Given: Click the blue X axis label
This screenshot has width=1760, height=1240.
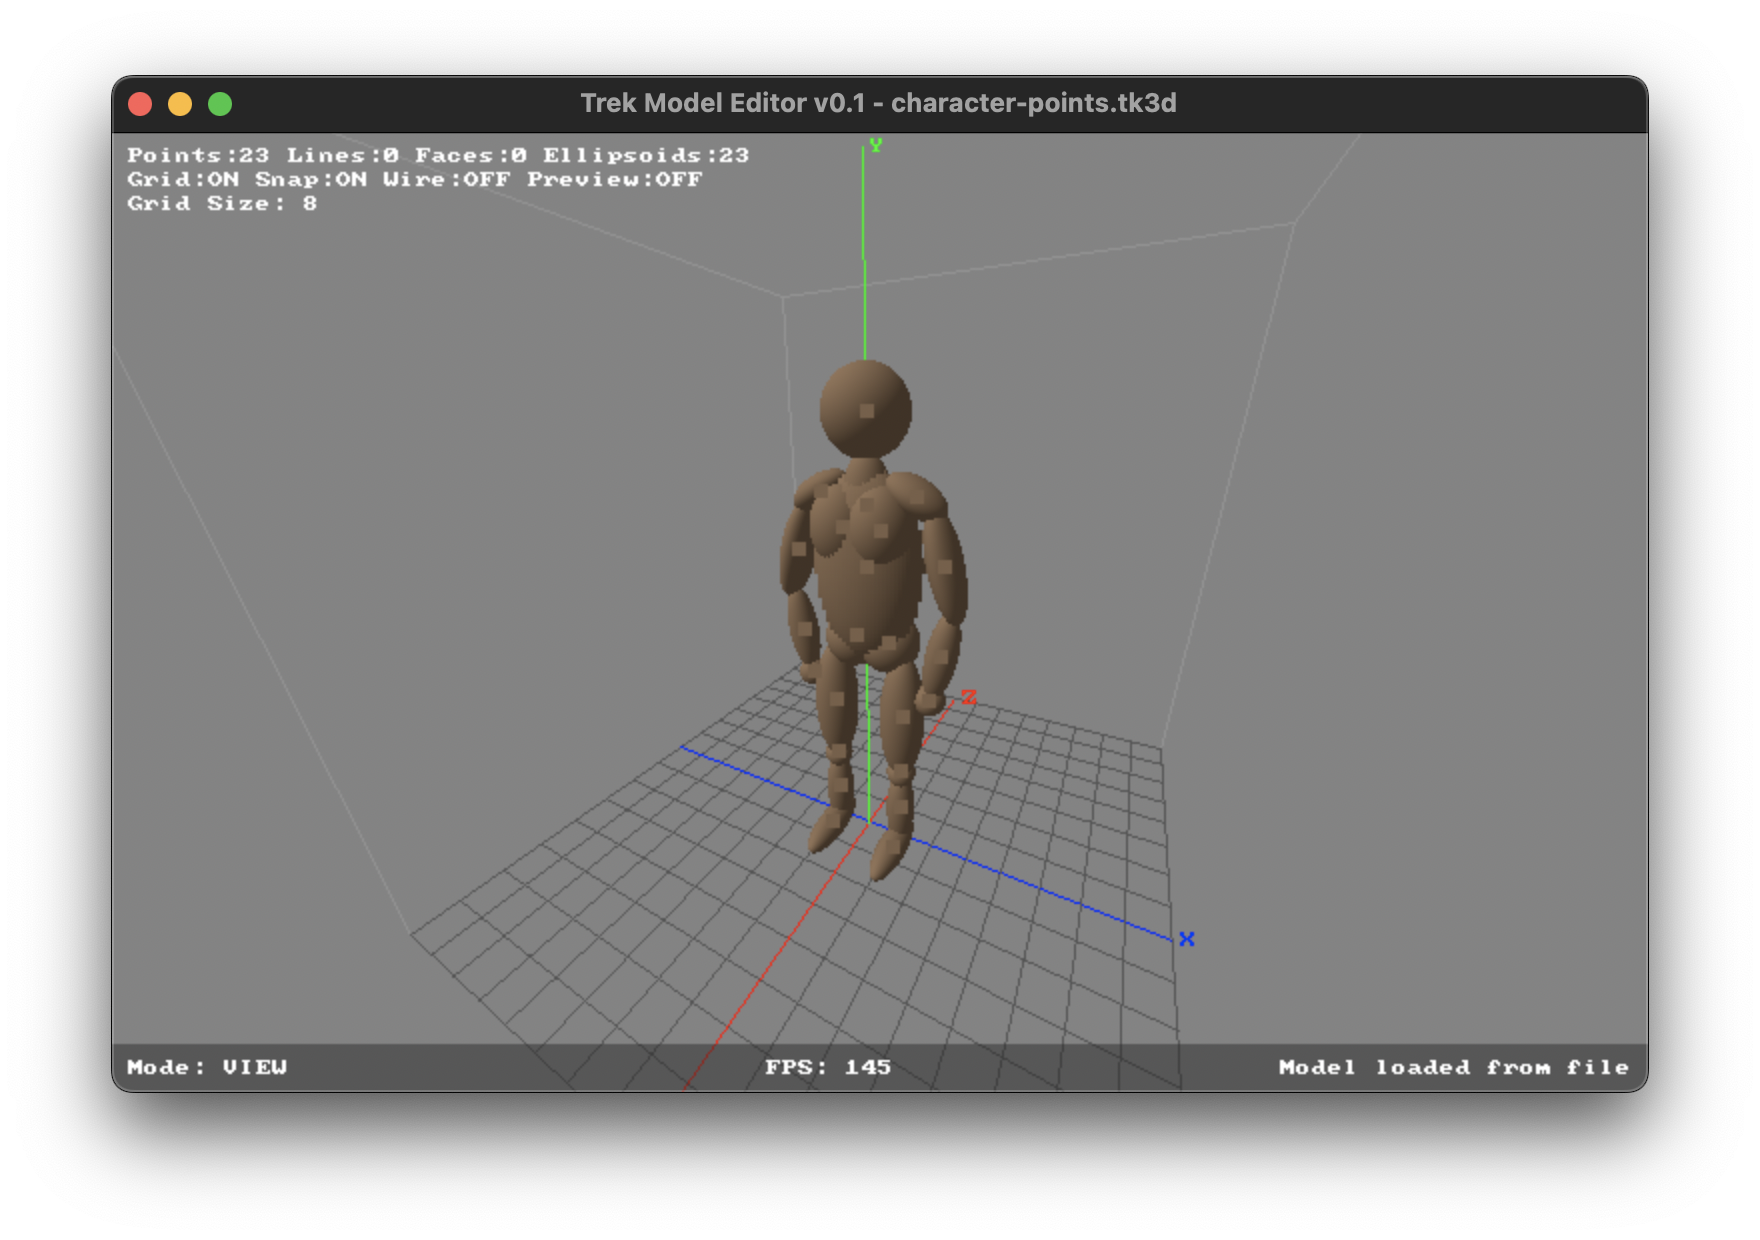Looking at the screenshot, I should coord(1186,937).
